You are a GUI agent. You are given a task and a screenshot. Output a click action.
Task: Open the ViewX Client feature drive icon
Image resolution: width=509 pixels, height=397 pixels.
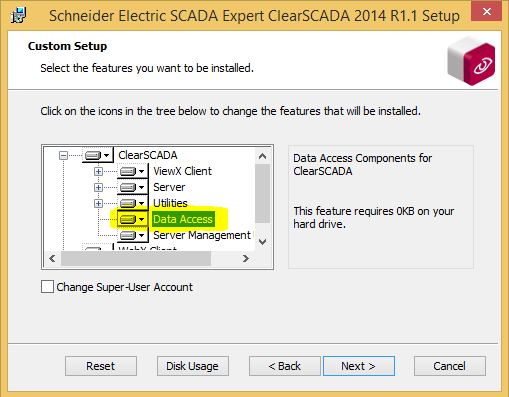coord(132,171)
